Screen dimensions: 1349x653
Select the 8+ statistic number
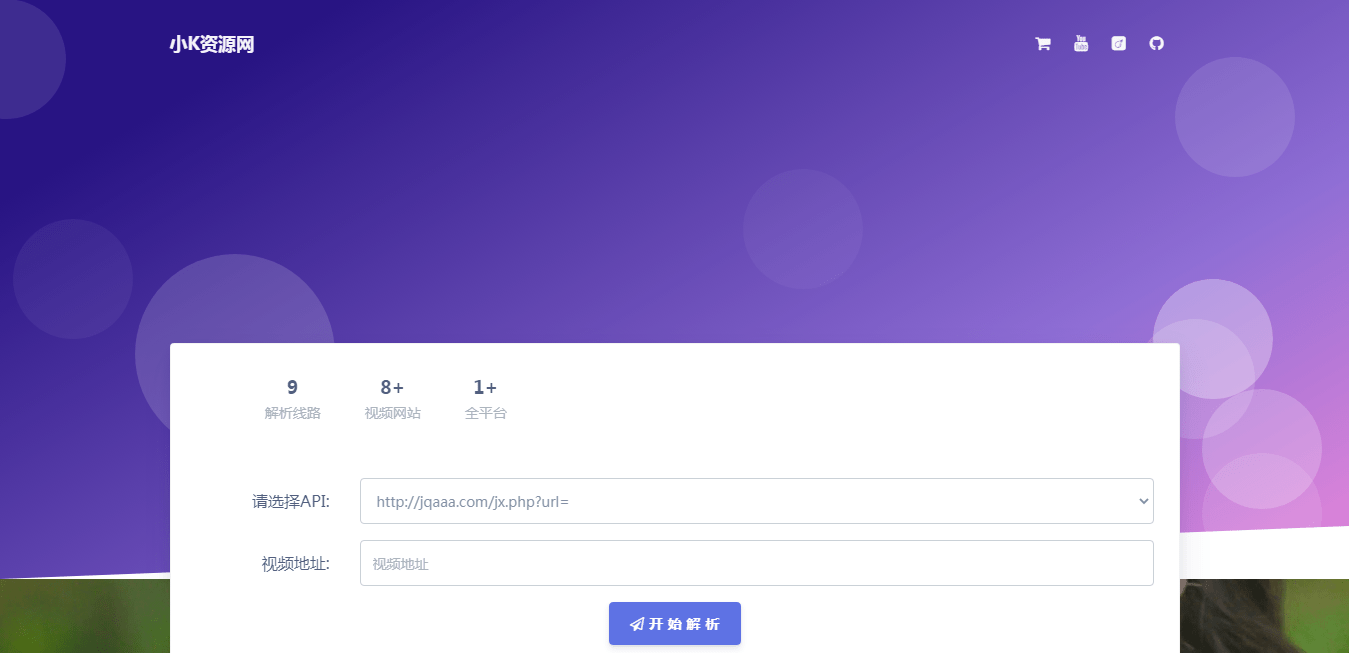(x=392, y=387)
